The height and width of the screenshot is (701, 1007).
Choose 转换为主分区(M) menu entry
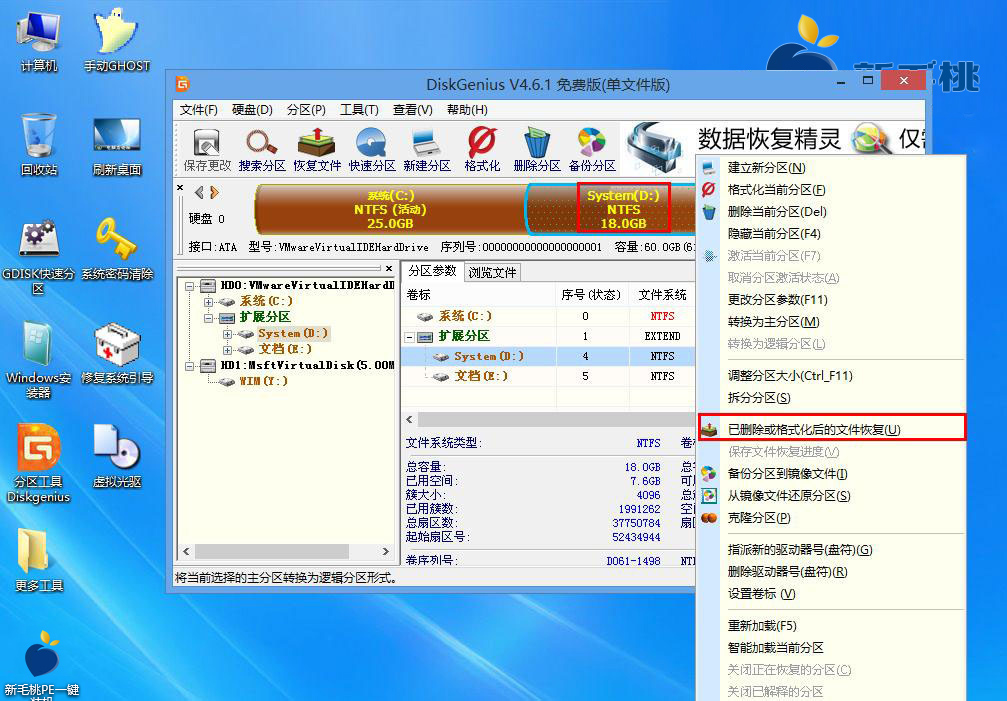[x=830, y=322]
